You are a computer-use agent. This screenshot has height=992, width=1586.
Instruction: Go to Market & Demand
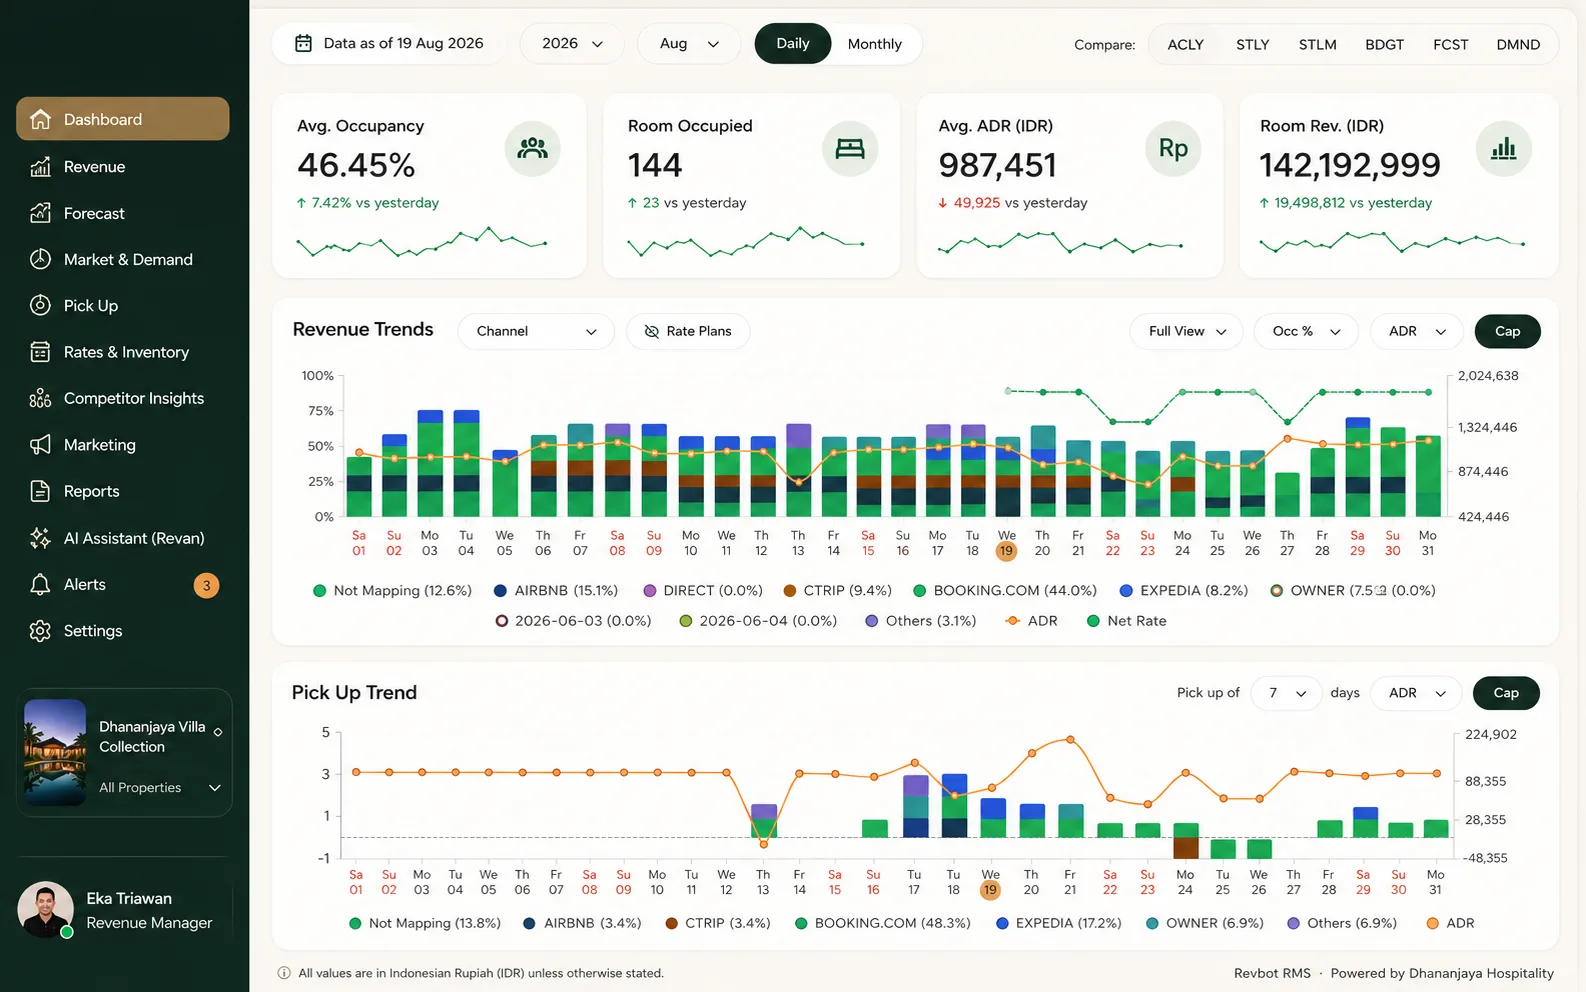coord(123,259)
